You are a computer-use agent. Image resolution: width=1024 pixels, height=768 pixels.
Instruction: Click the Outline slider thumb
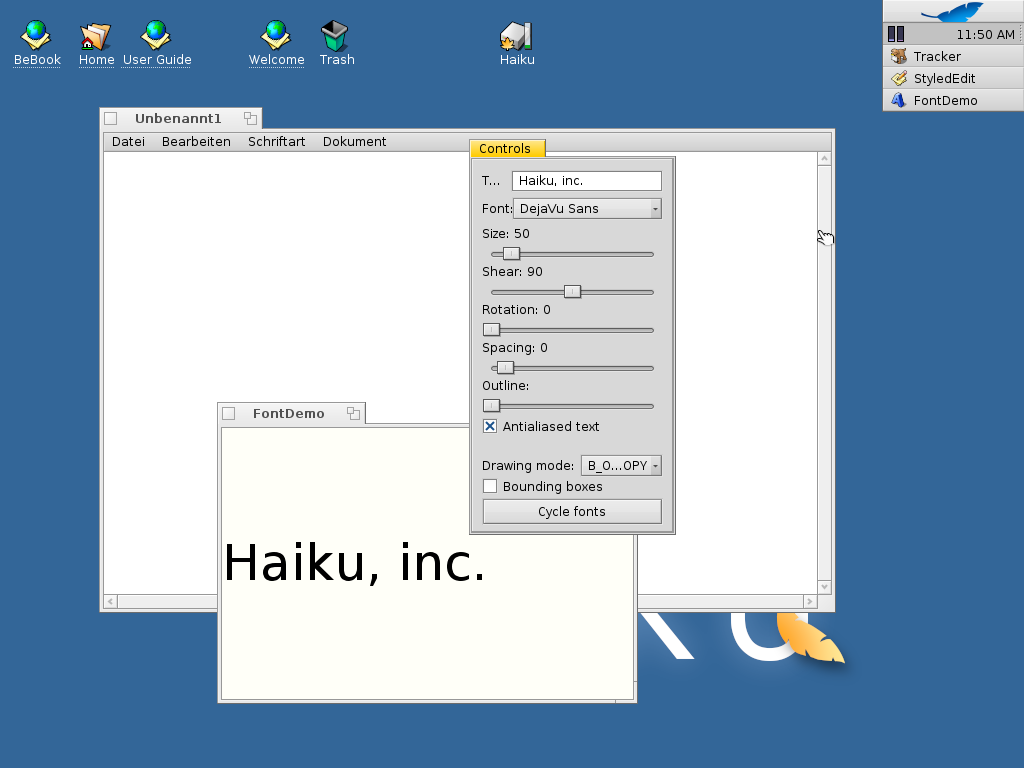[x=491, y=405]
